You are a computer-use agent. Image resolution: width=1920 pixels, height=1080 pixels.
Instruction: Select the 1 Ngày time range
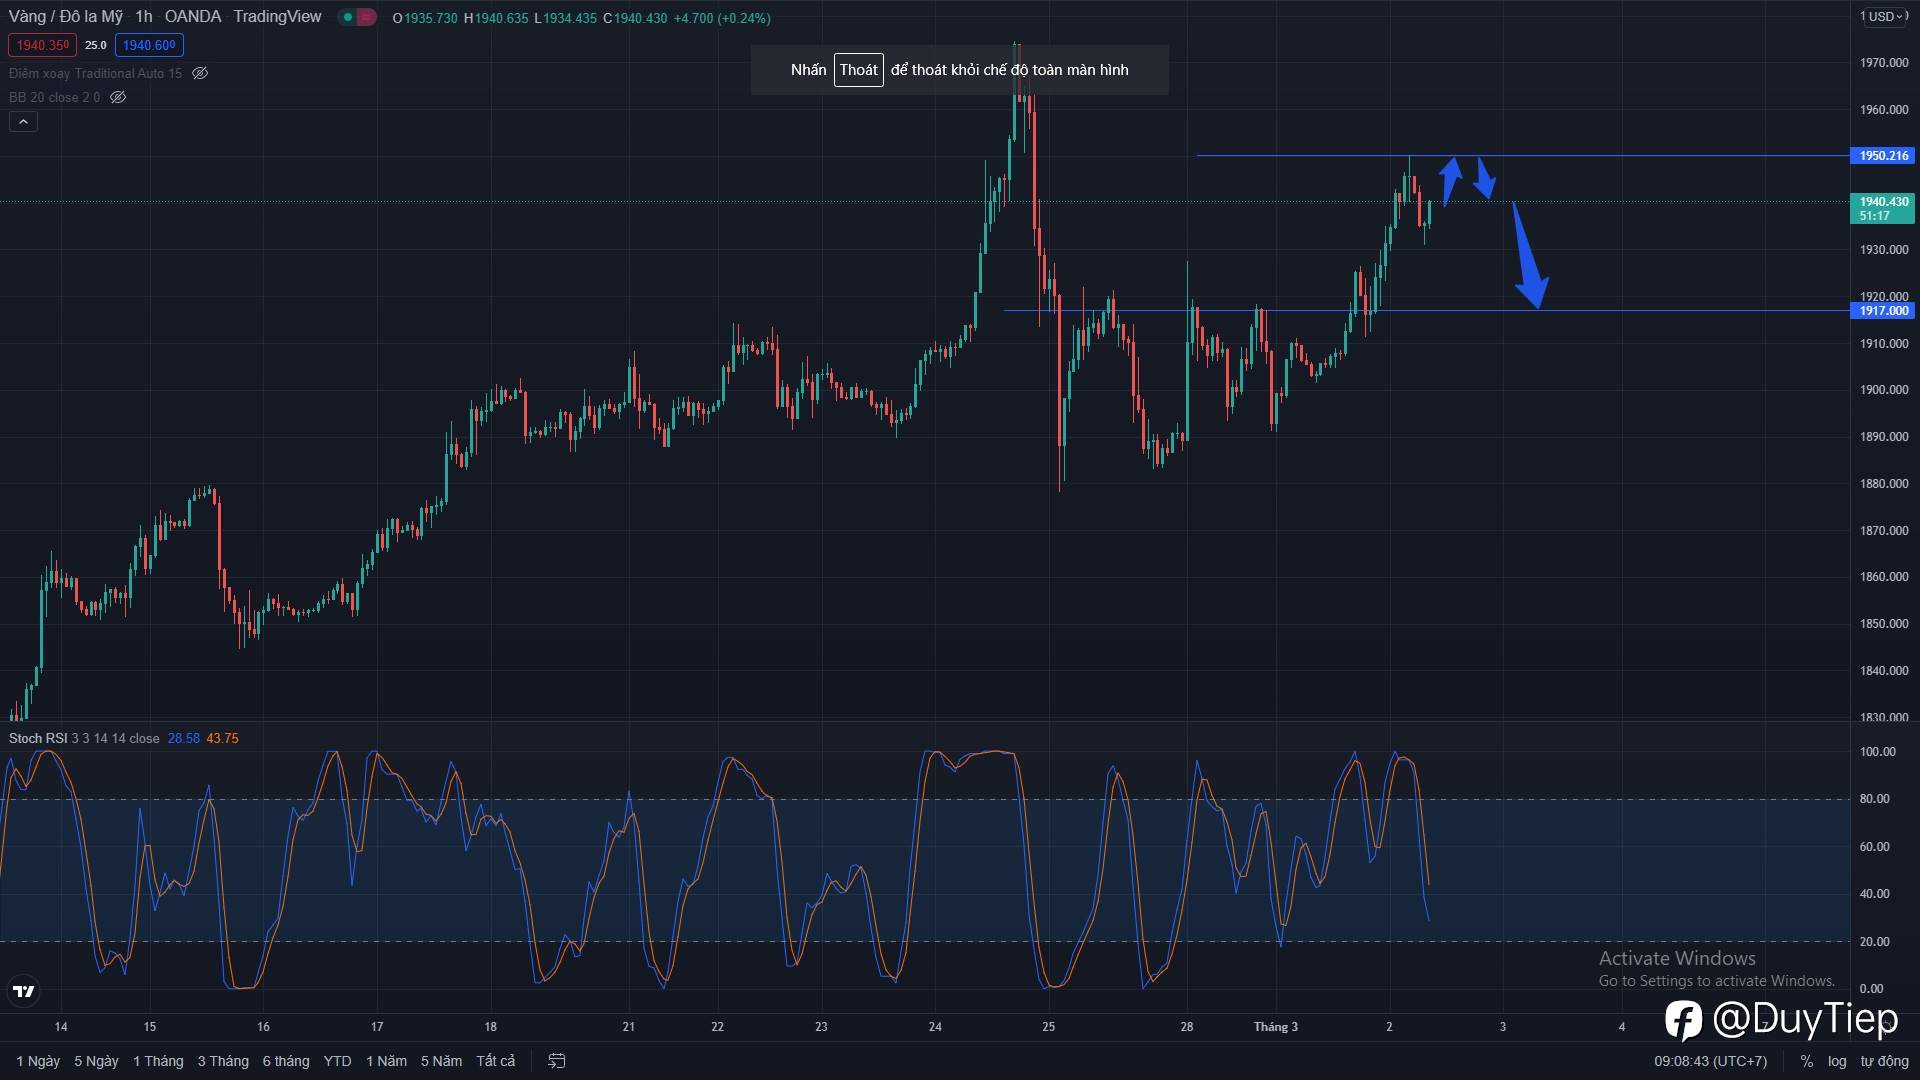38,1061
